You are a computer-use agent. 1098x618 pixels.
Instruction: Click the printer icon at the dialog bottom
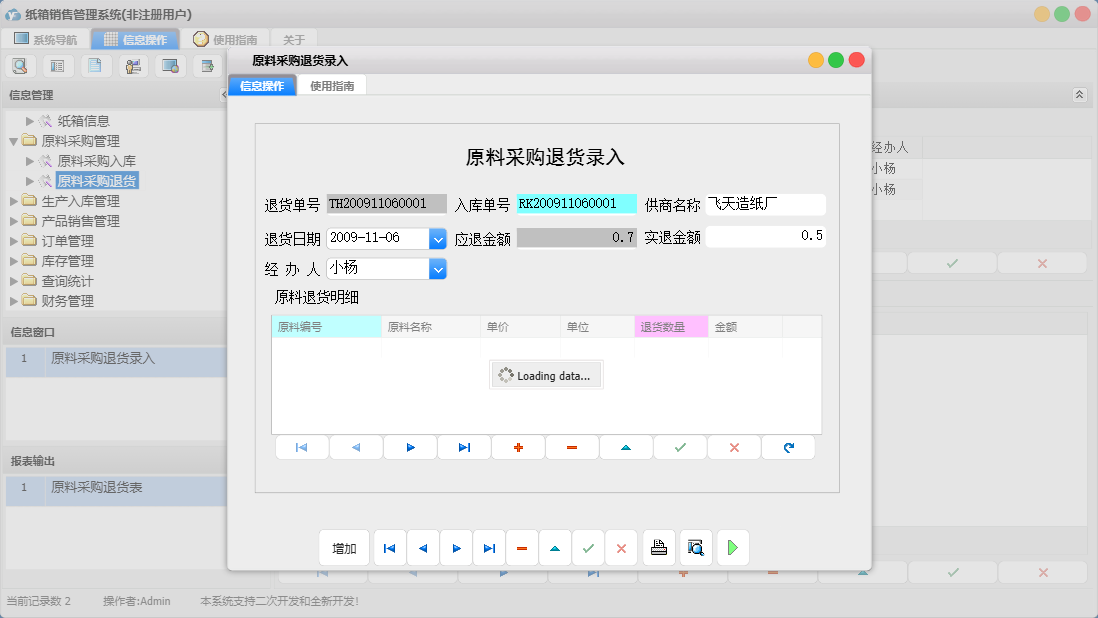[659, 547]
